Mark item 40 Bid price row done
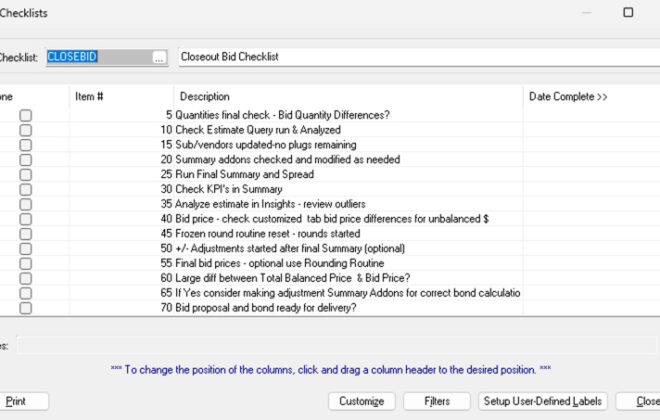 click(x=25, y=219)
